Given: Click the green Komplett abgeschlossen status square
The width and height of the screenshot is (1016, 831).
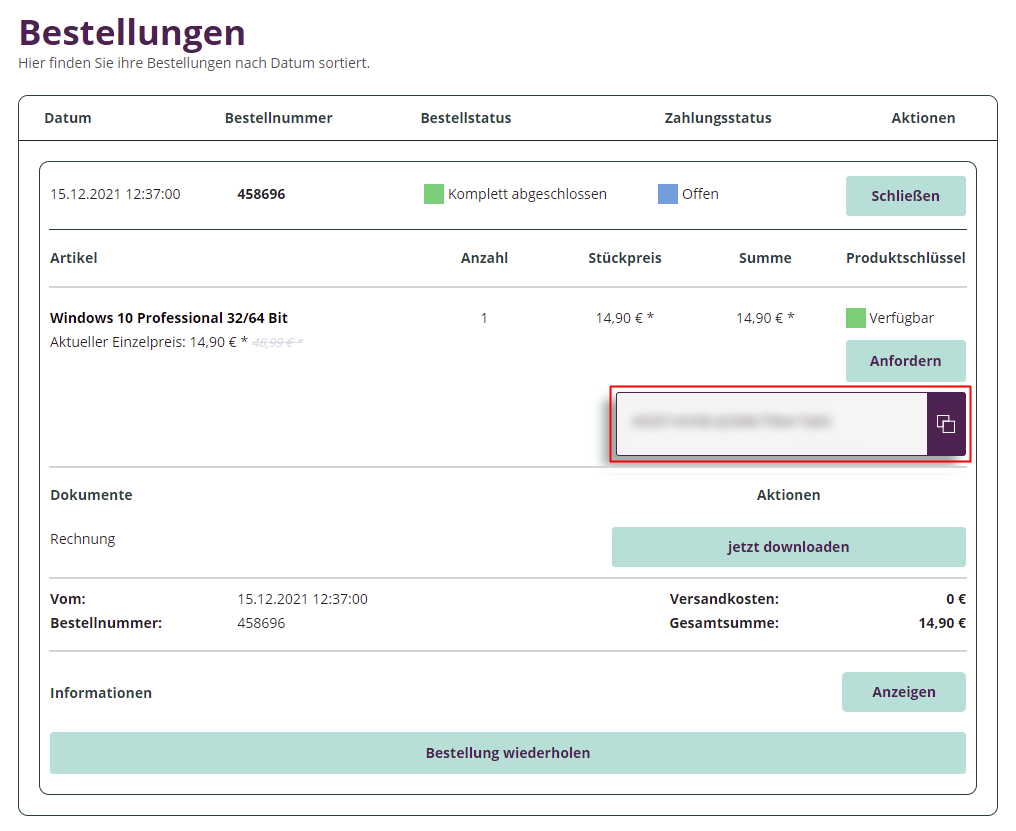Looking at the screenshot, I should [433, 194].
